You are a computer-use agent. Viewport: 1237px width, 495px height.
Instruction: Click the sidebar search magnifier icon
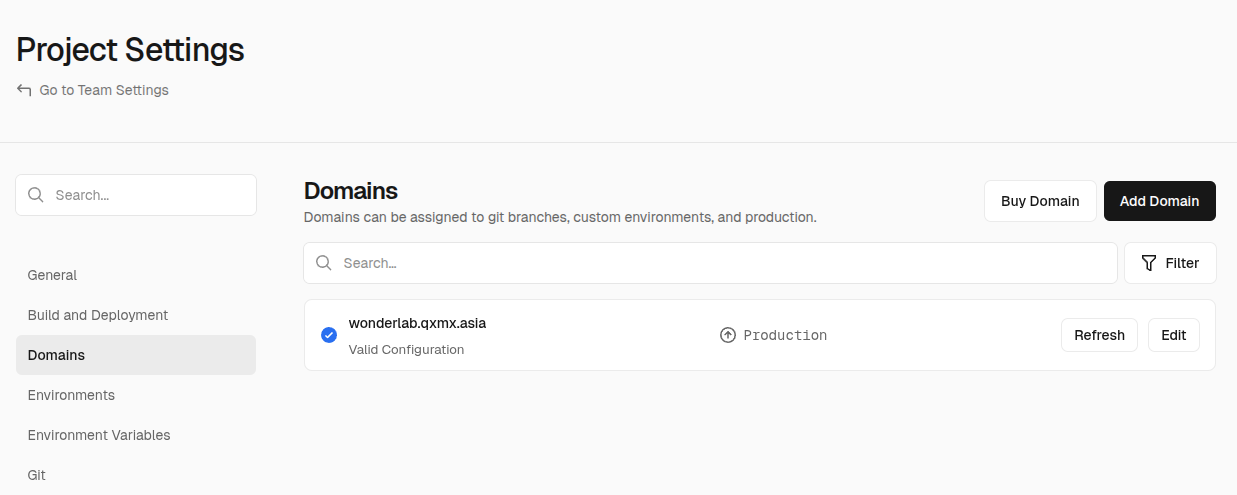[x=36, y=195]
